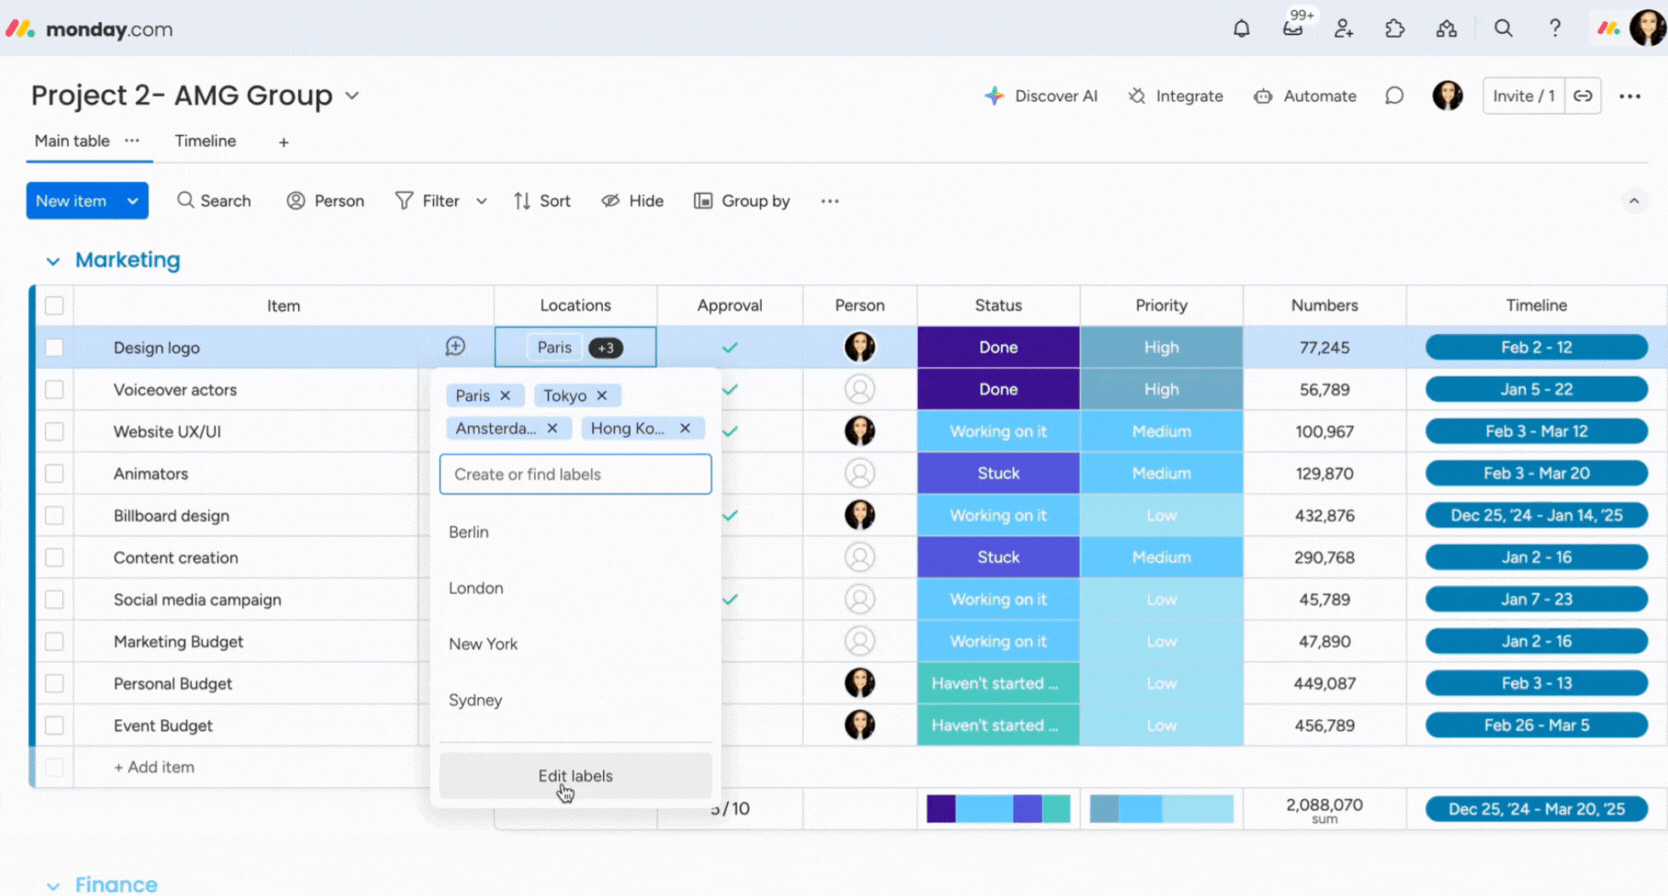
Task: Remove the Paris label chip
Action: tap(505, 396)
